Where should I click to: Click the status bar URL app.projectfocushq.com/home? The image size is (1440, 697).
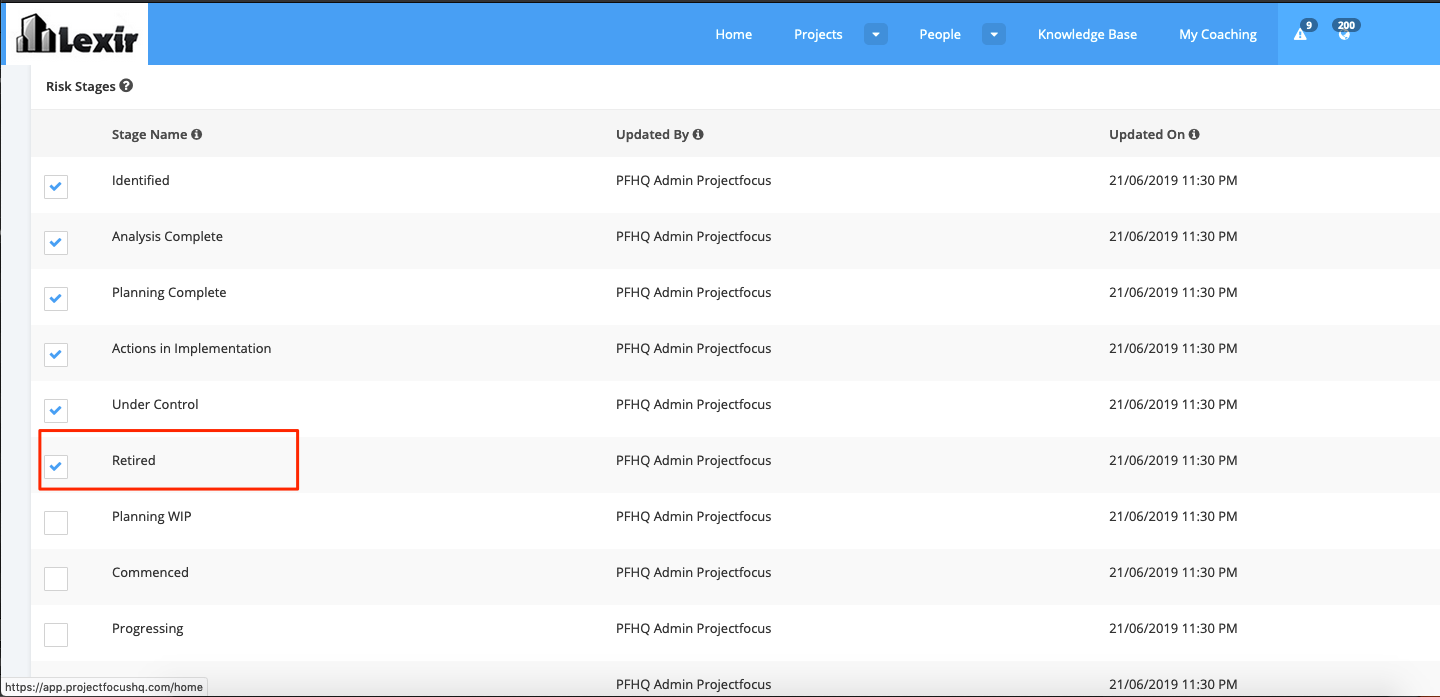tap(105, 687)
